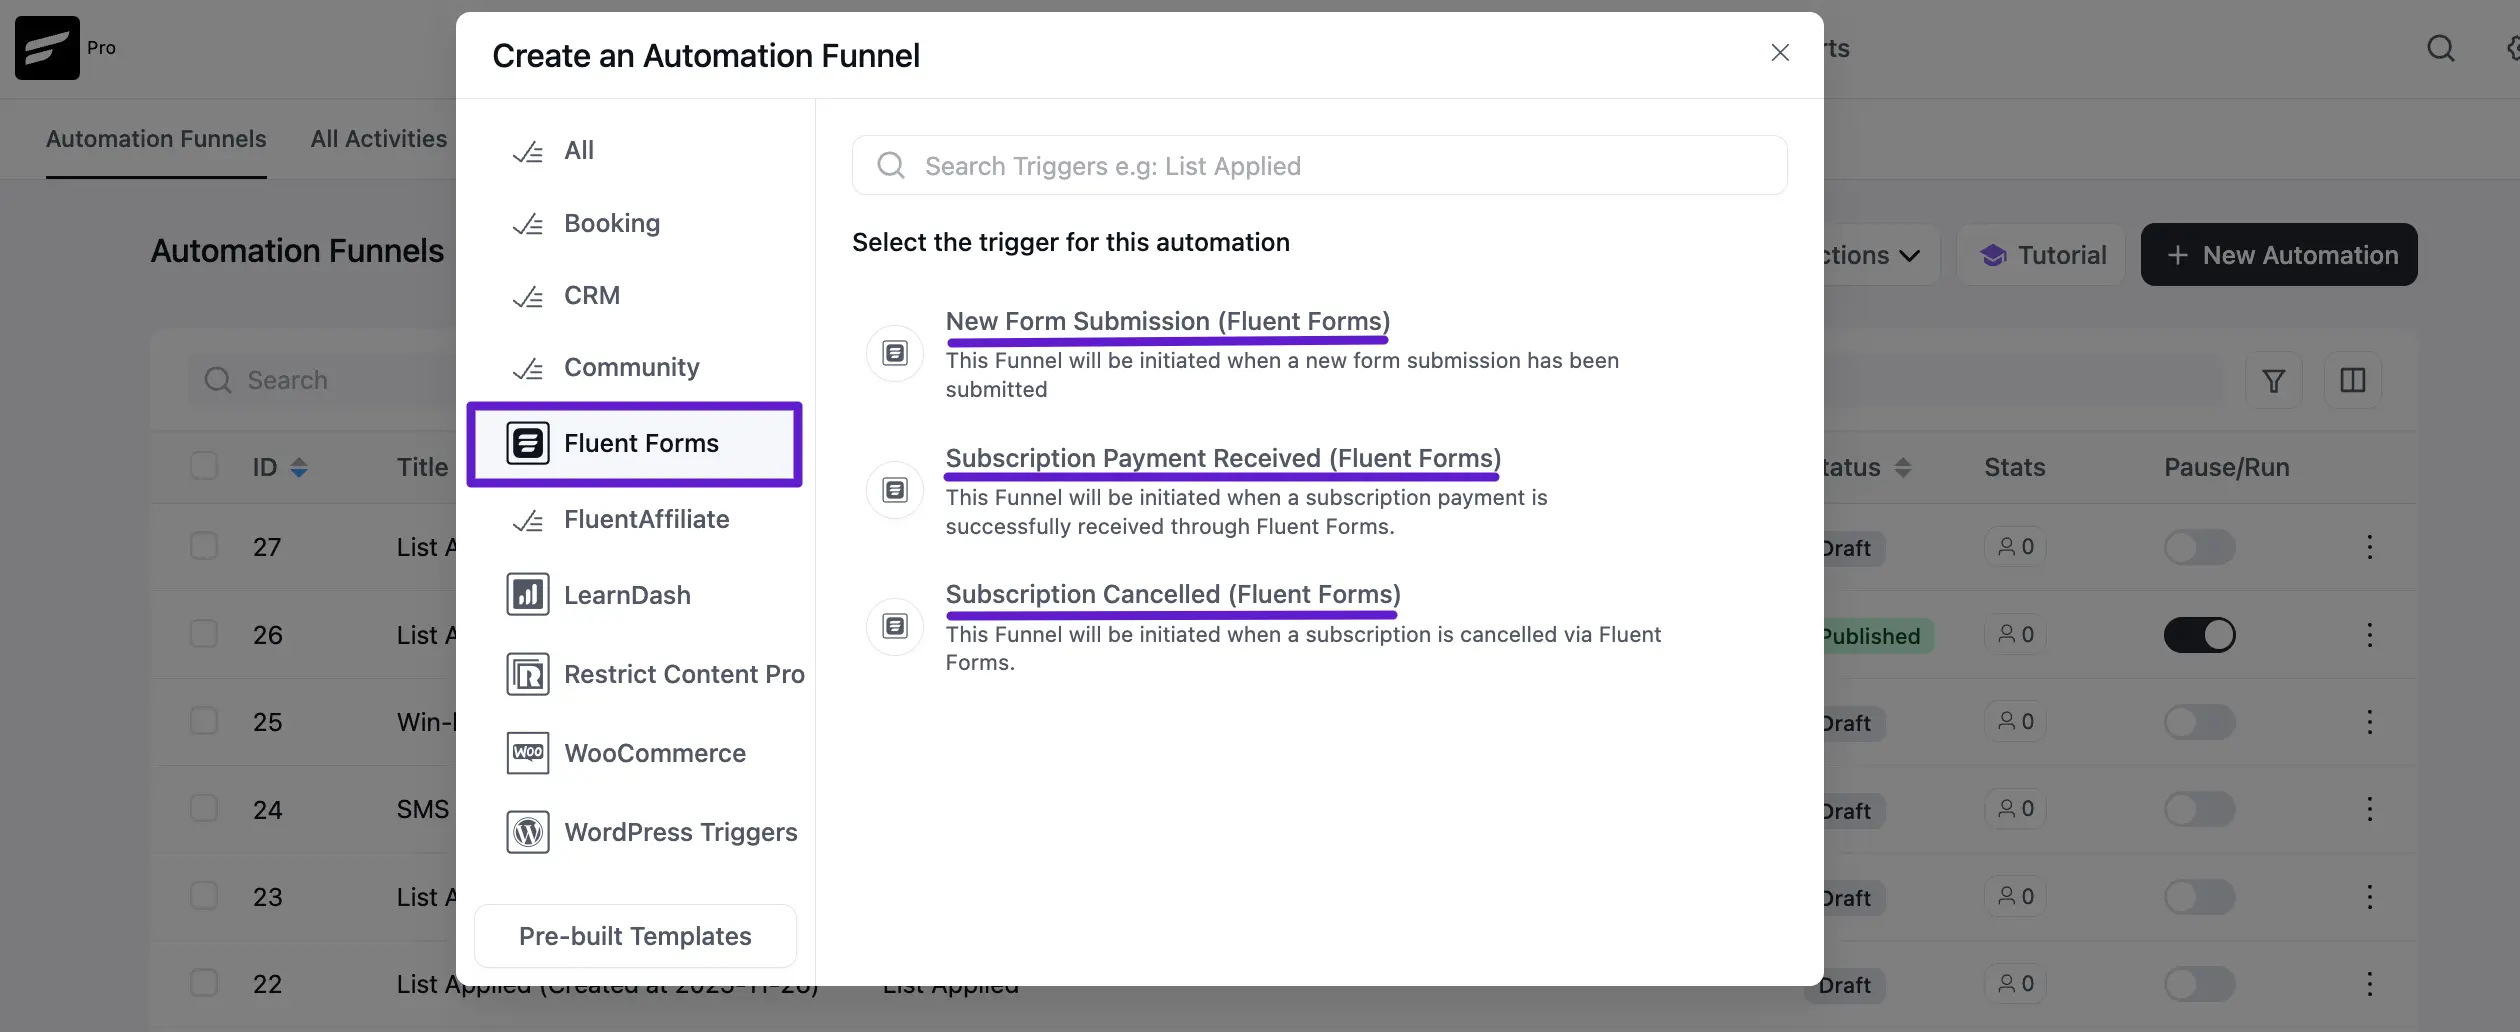This screenshot has height=1032, width=2520.
Task: Toggle the select-all checkbox in table header
Action: coord(204,466)
